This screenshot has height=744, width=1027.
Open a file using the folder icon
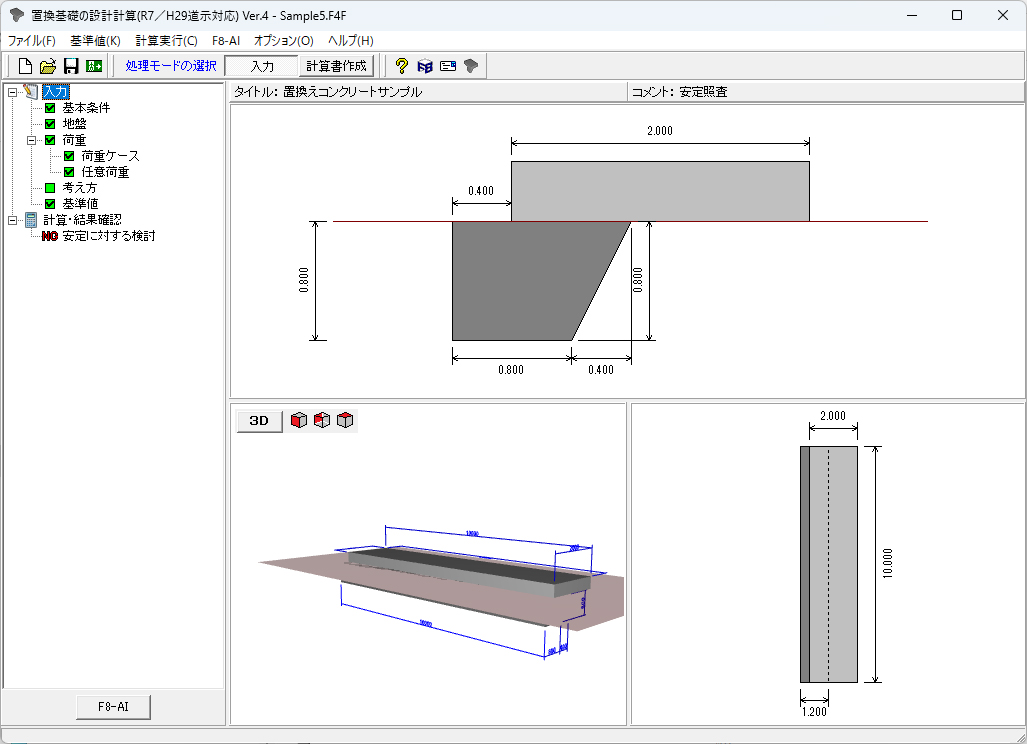pyautogui.click(x=48, y=65)
